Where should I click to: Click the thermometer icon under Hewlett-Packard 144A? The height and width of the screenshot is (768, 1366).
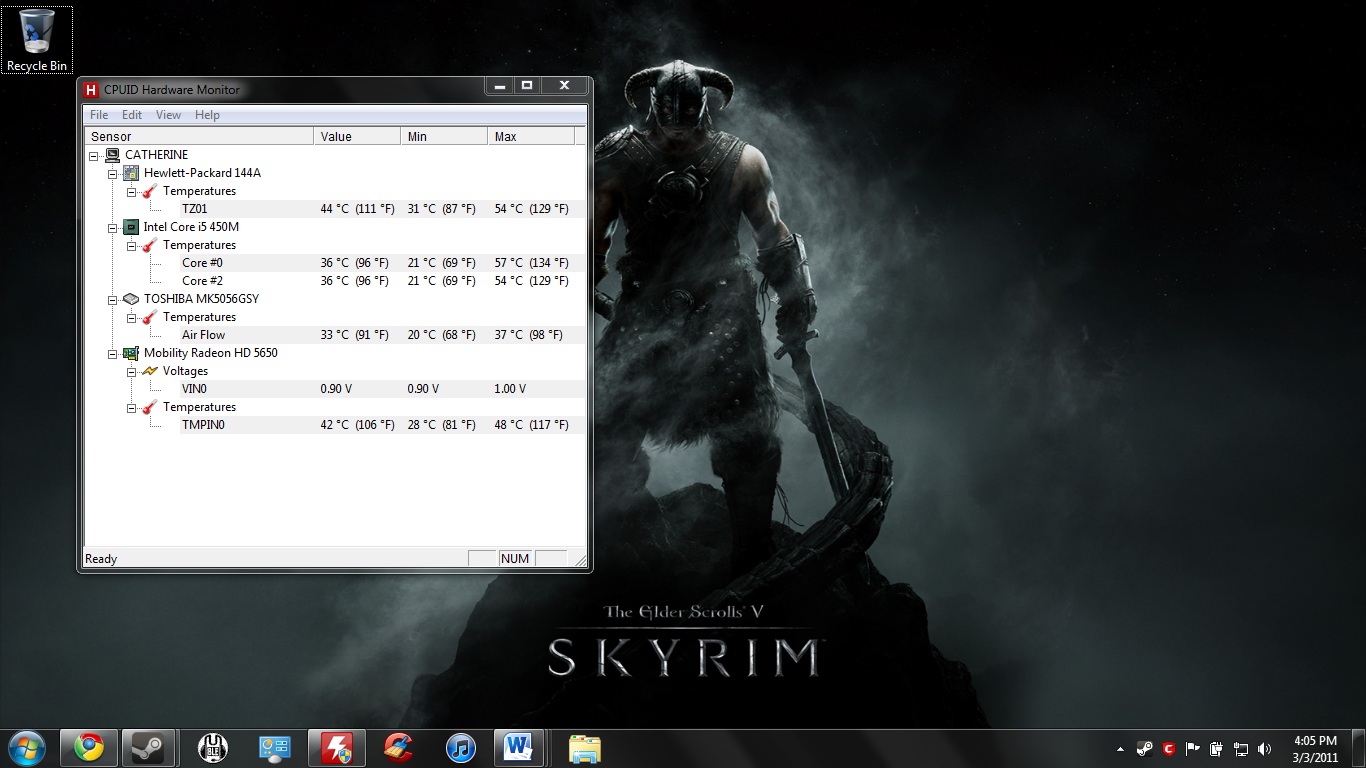pyautogui.click(x=150, y=191)
